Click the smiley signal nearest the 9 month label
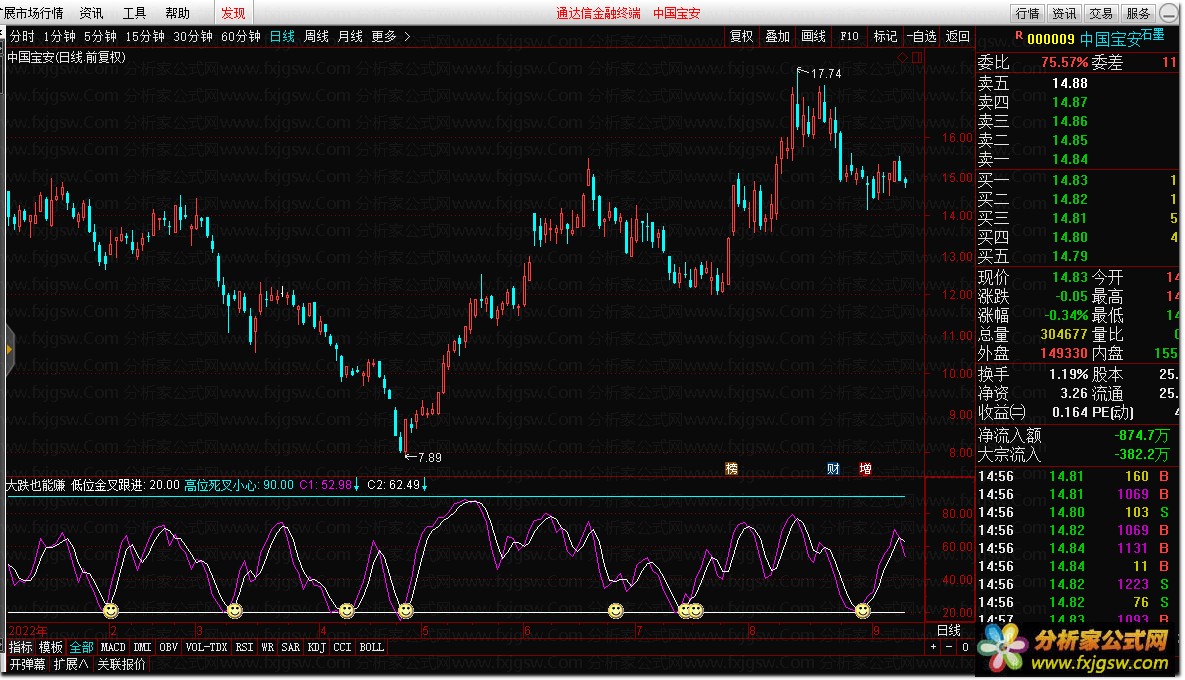Image resolution: width=1185 pixels, height=680 pixels. 862,610
